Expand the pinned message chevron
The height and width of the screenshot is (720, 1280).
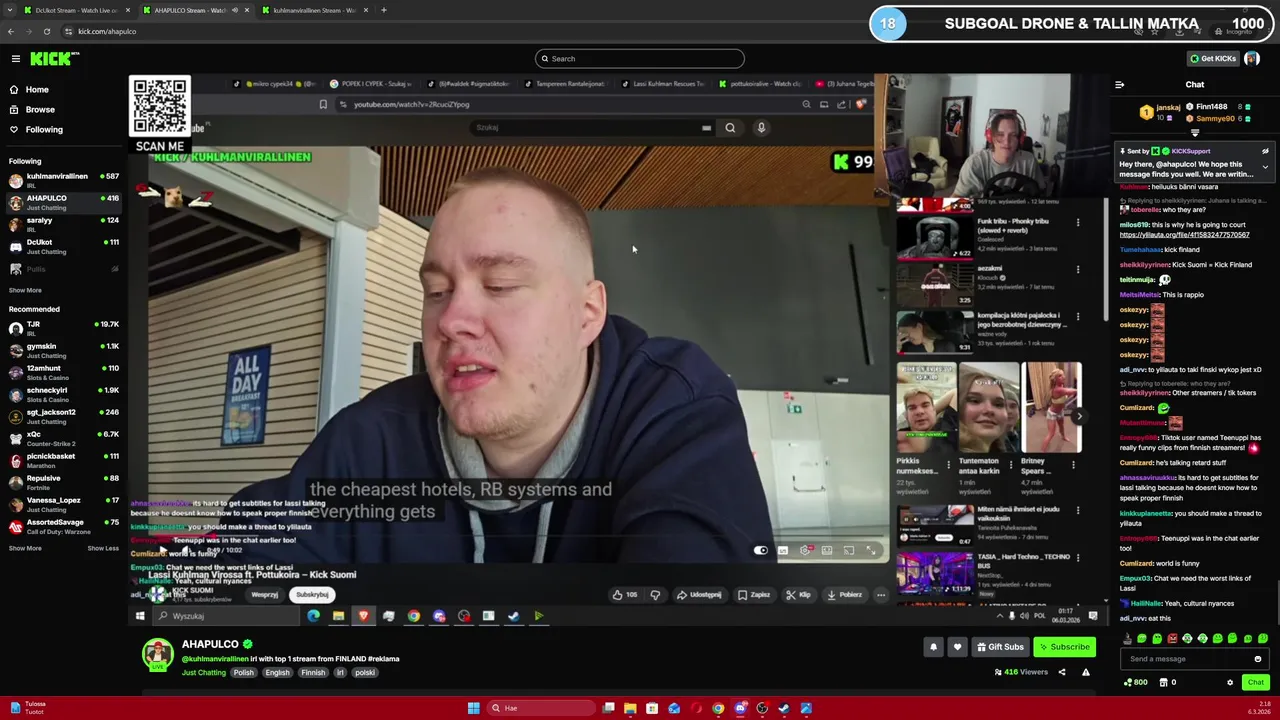point(1265,168)
